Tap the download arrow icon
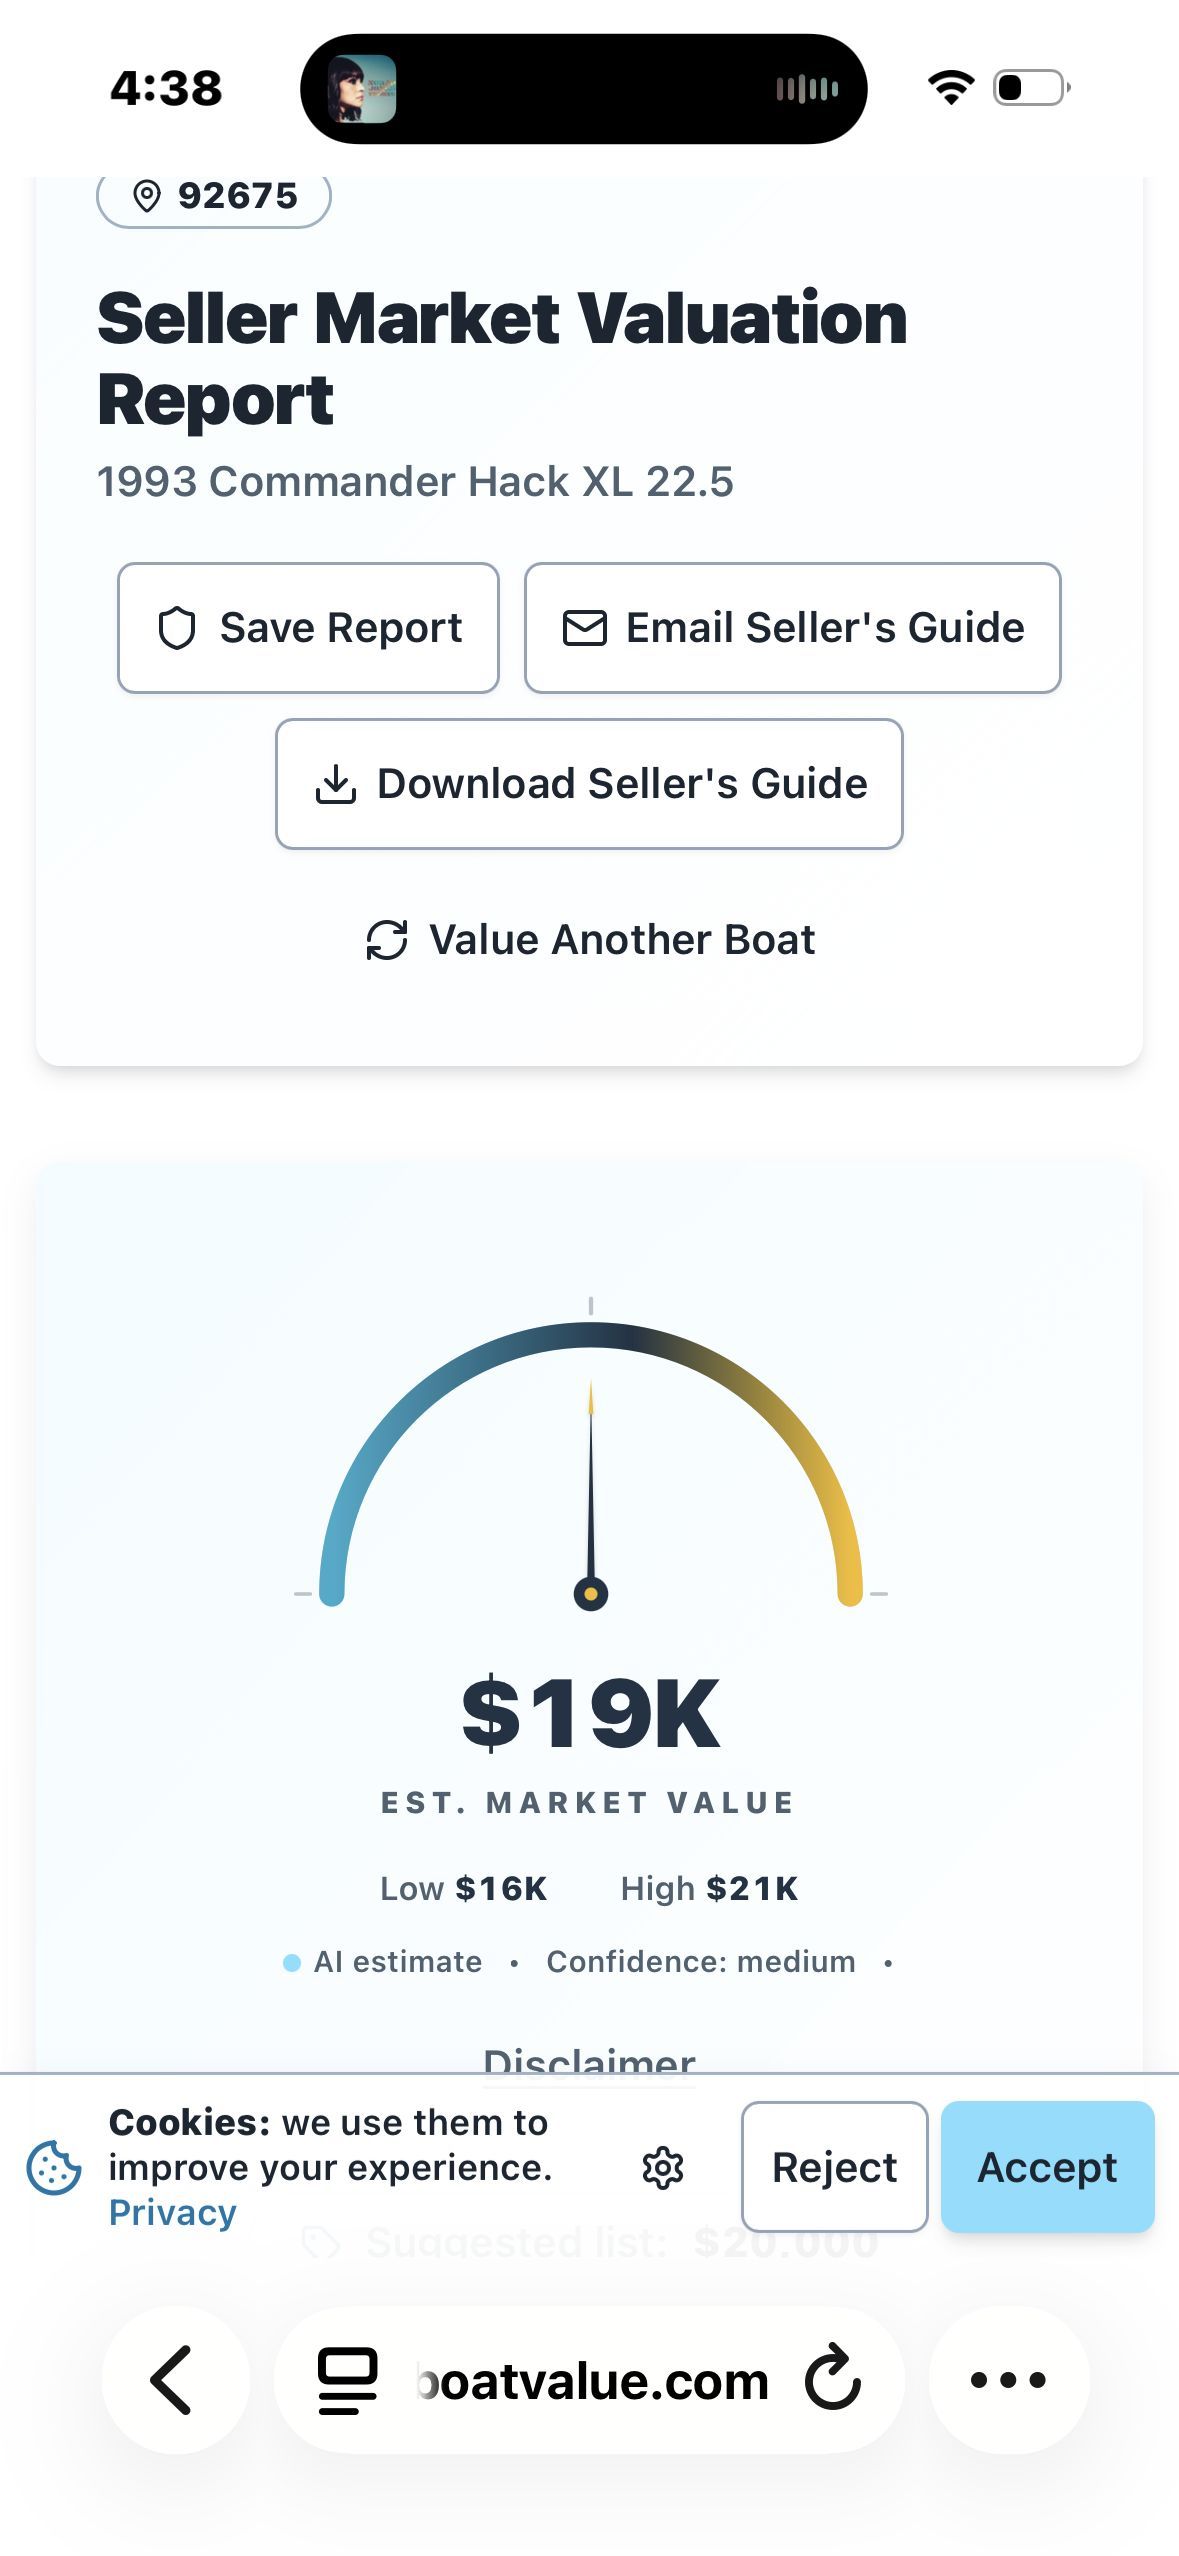The image size is (1179, 2556). click(336, 784)
